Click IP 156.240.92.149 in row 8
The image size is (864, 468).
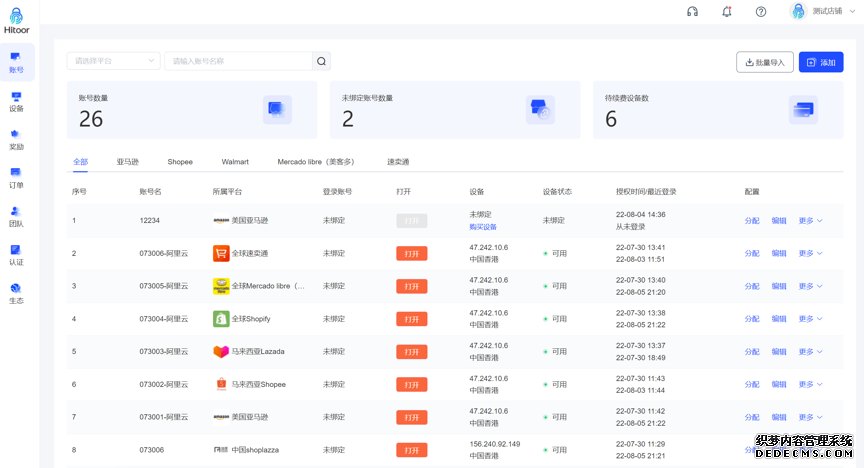(x=495, y=444)
